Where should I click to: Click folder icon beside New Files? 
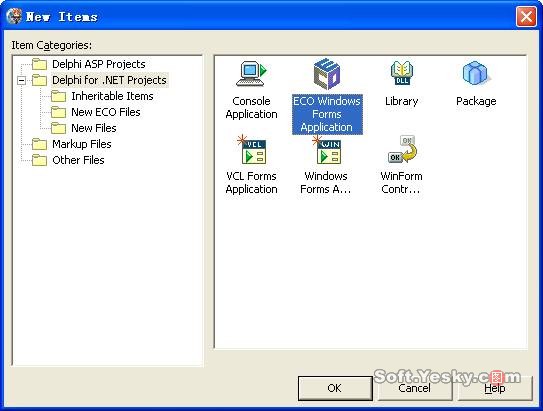pyautogui.click(x=58, y=128)
